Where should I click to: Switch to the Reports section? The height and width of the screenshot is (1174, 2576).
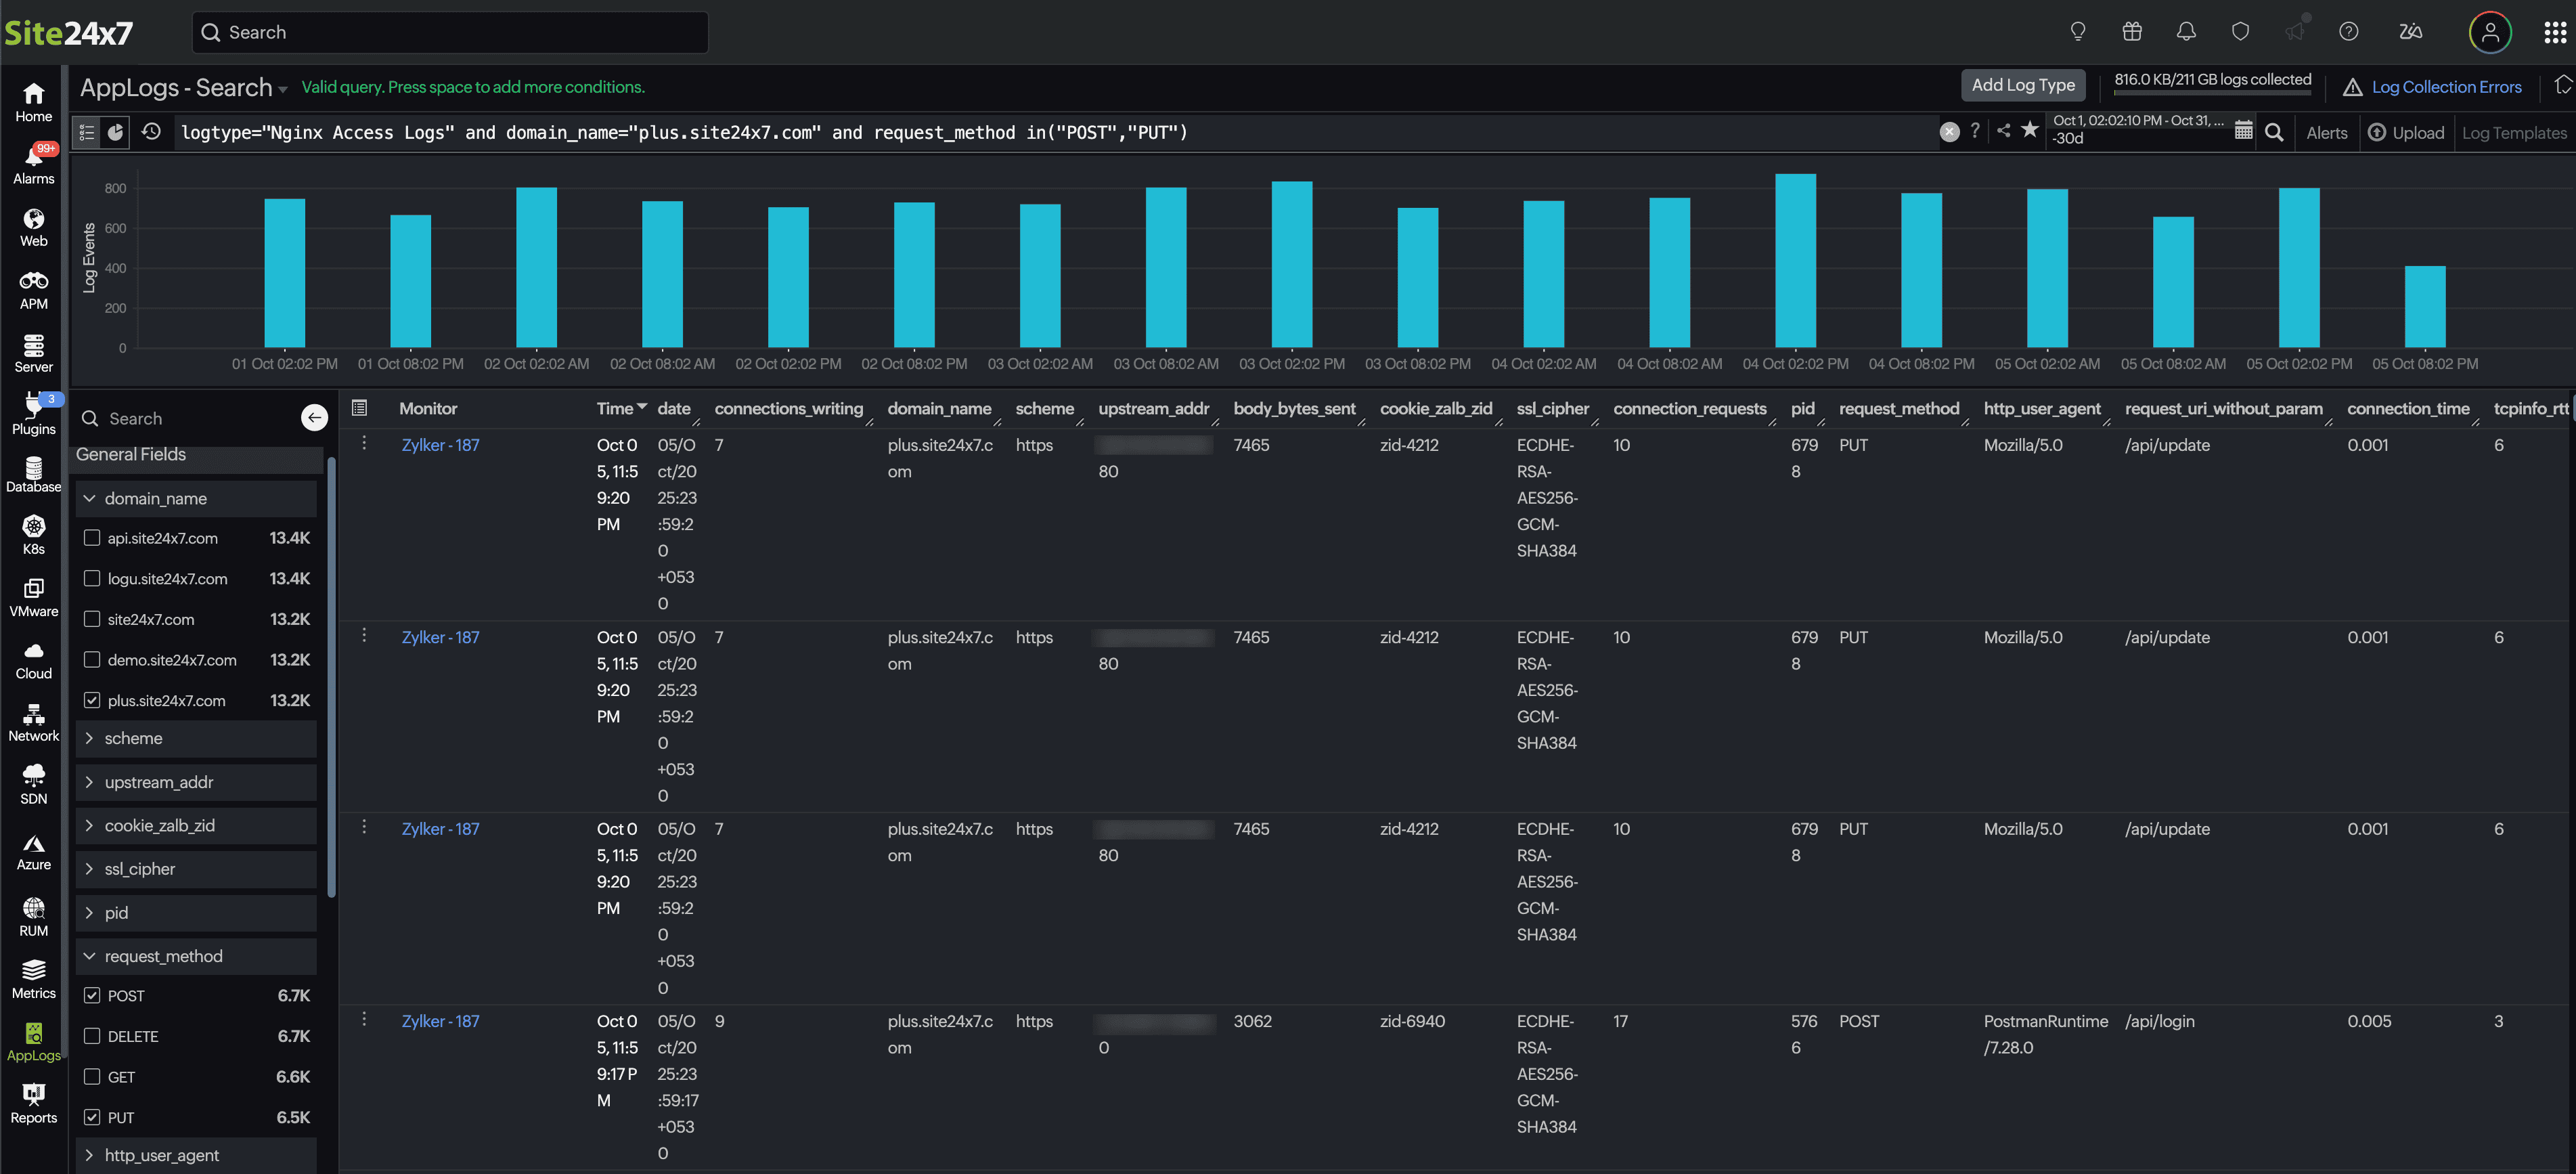click(x=33, y=1102)
